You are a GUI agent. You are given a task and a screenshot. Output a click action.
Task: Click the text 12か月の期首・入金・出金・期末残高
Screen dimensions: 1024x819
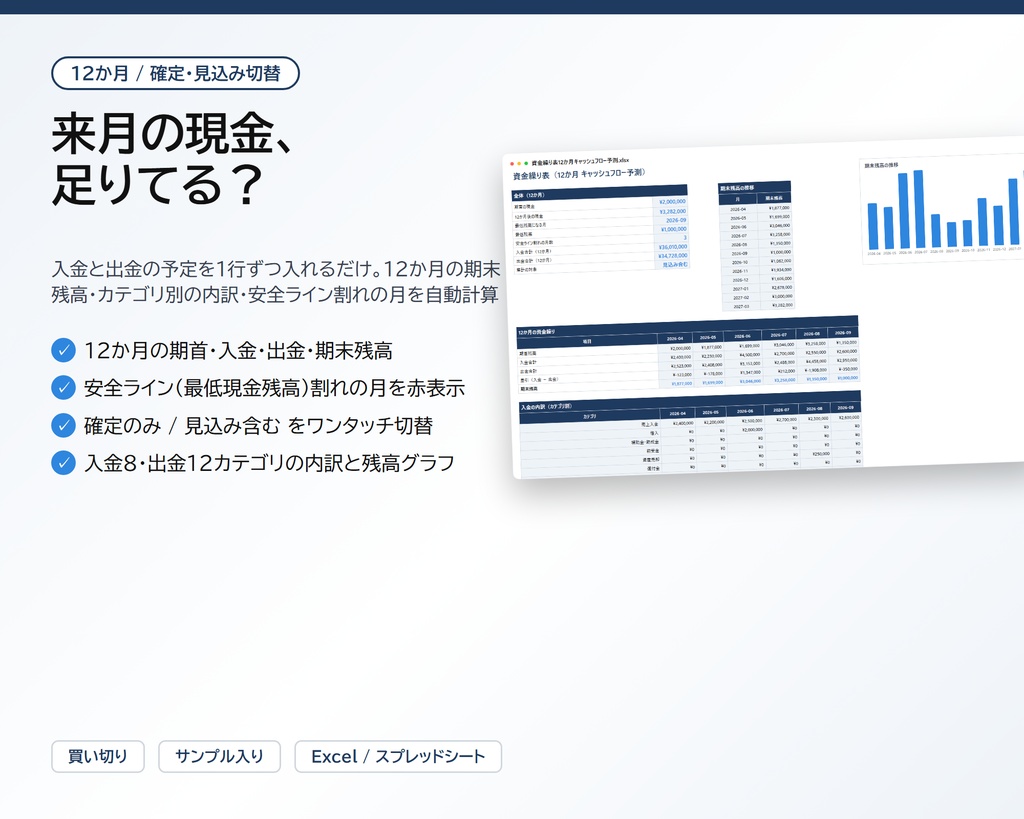pos(238,351)
